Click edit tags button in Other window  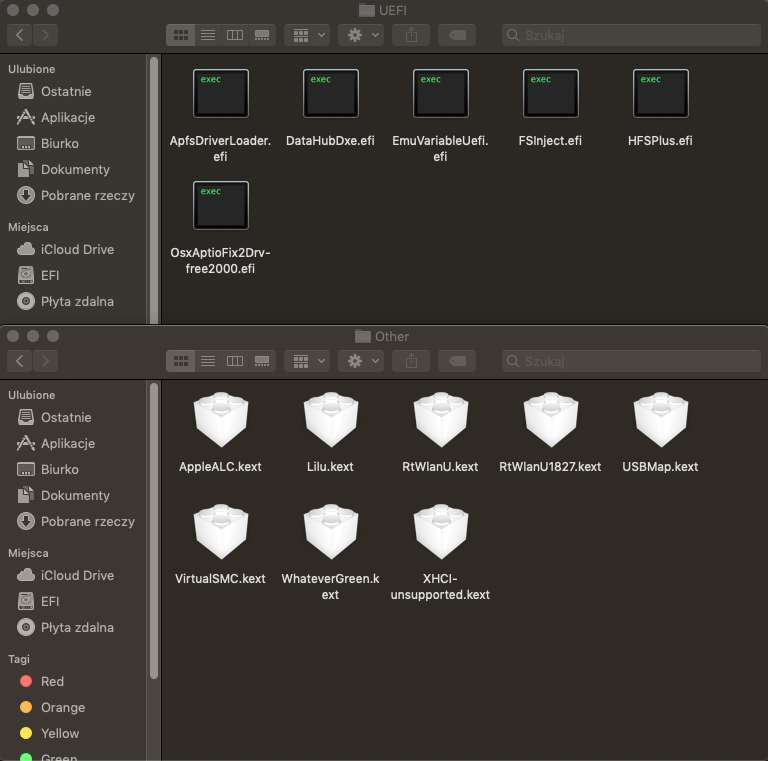pyautogui.click(x=457, y=361)
